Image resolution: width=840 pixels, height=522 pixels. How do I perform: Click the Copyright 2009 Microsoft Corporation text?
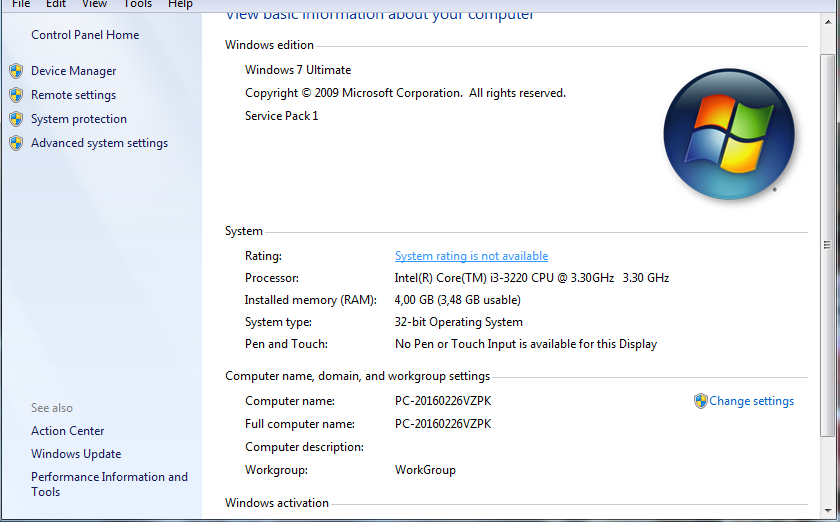tap(405, 93)
